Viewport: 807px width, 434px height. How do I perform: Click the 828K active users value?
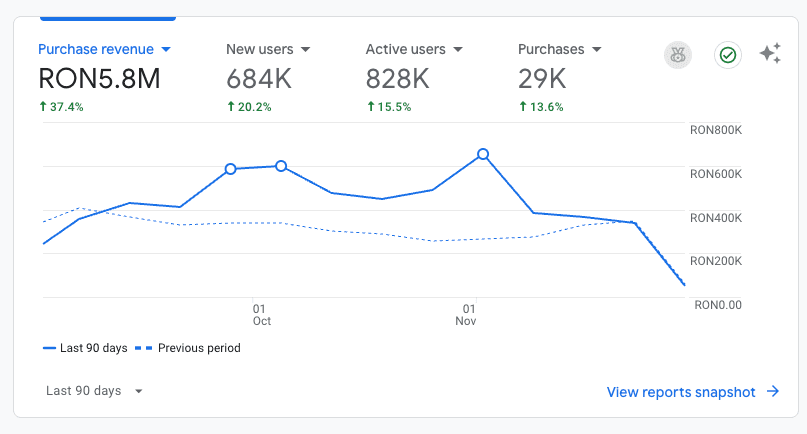tap(397, 79)
